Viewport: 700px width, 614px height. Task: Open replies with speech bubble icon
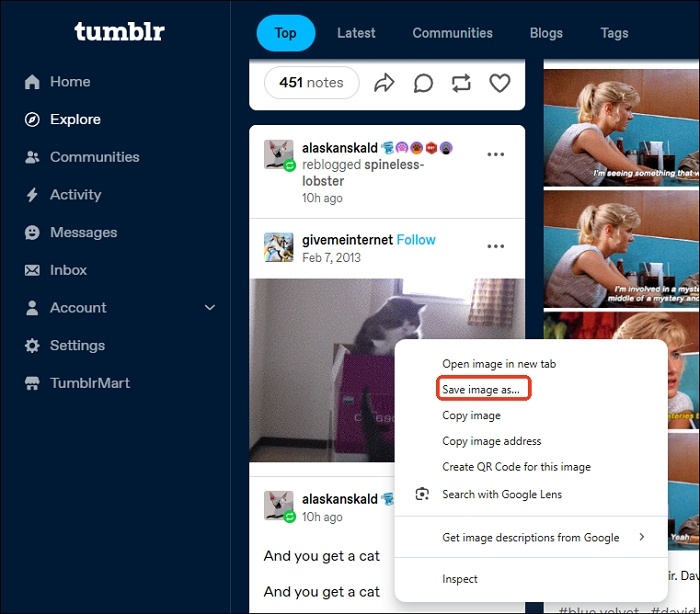click(423, 83)
